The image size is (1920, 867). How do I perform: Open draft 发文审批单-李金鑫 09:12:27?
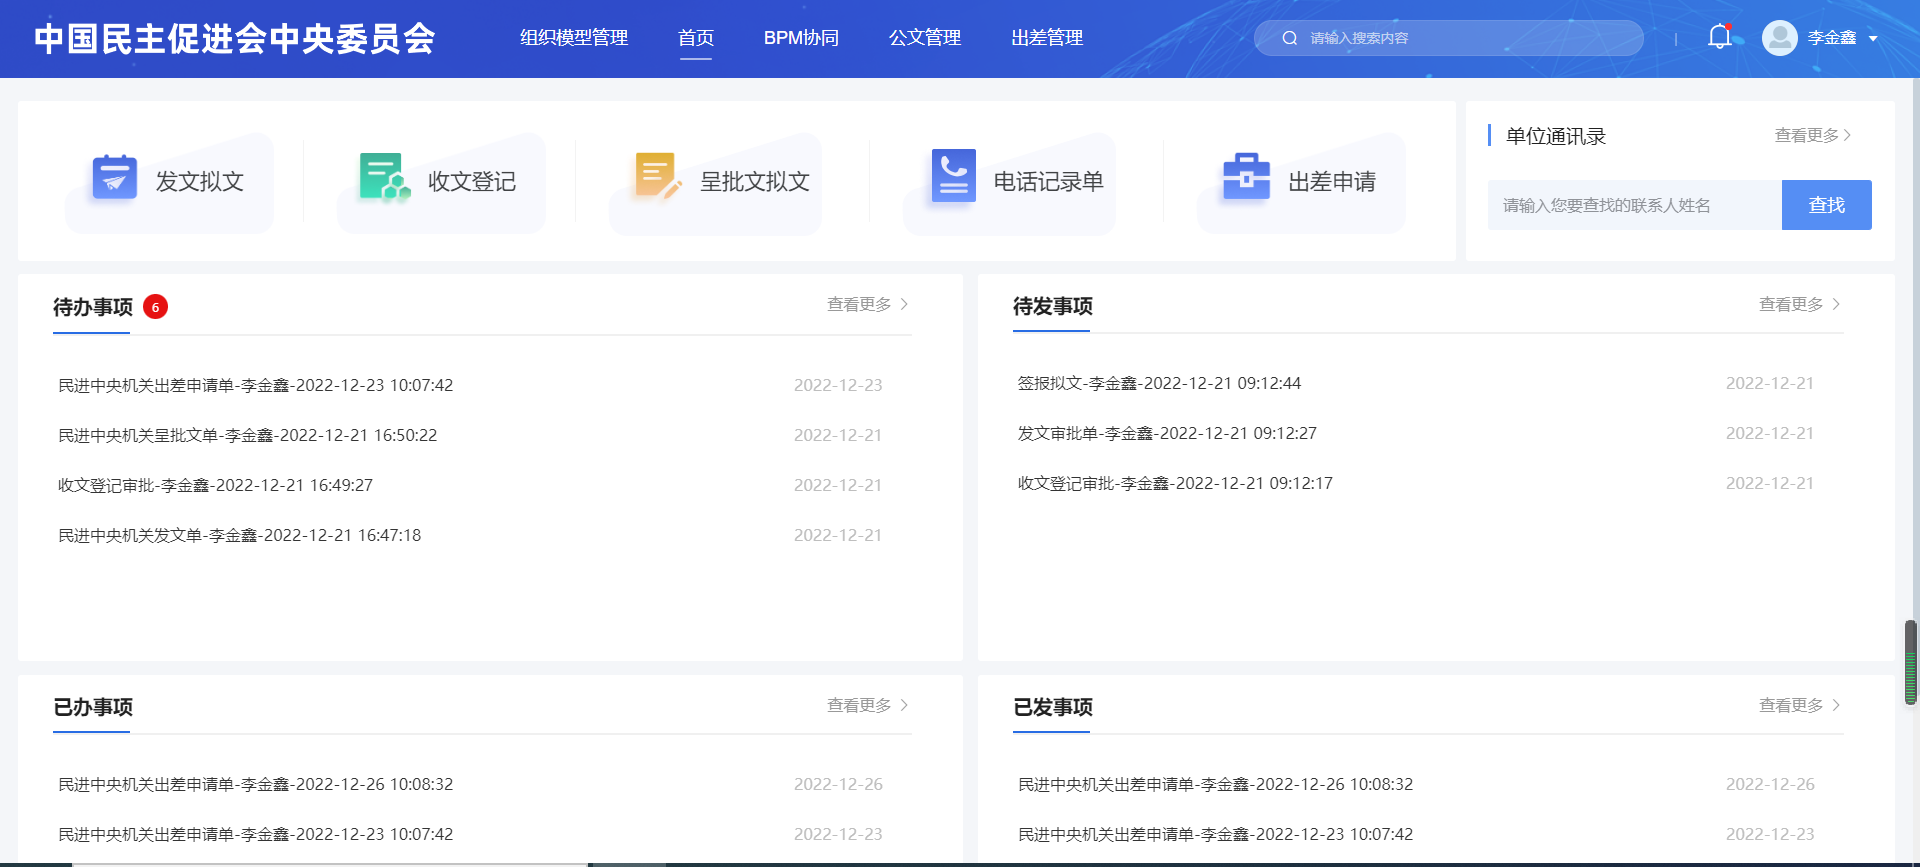(1167, 433)
